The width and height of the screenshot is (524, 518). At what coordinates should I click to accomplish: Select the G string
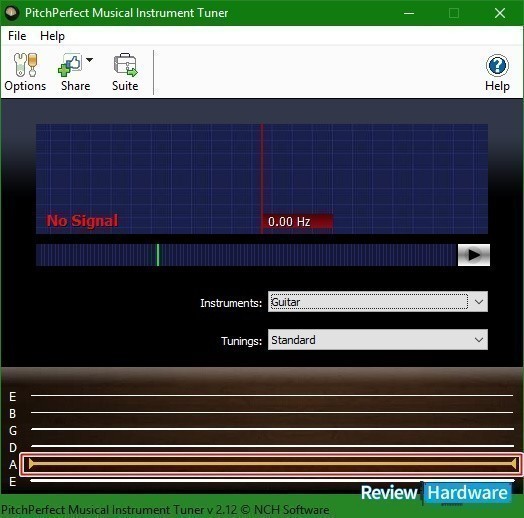pos(272,429)
